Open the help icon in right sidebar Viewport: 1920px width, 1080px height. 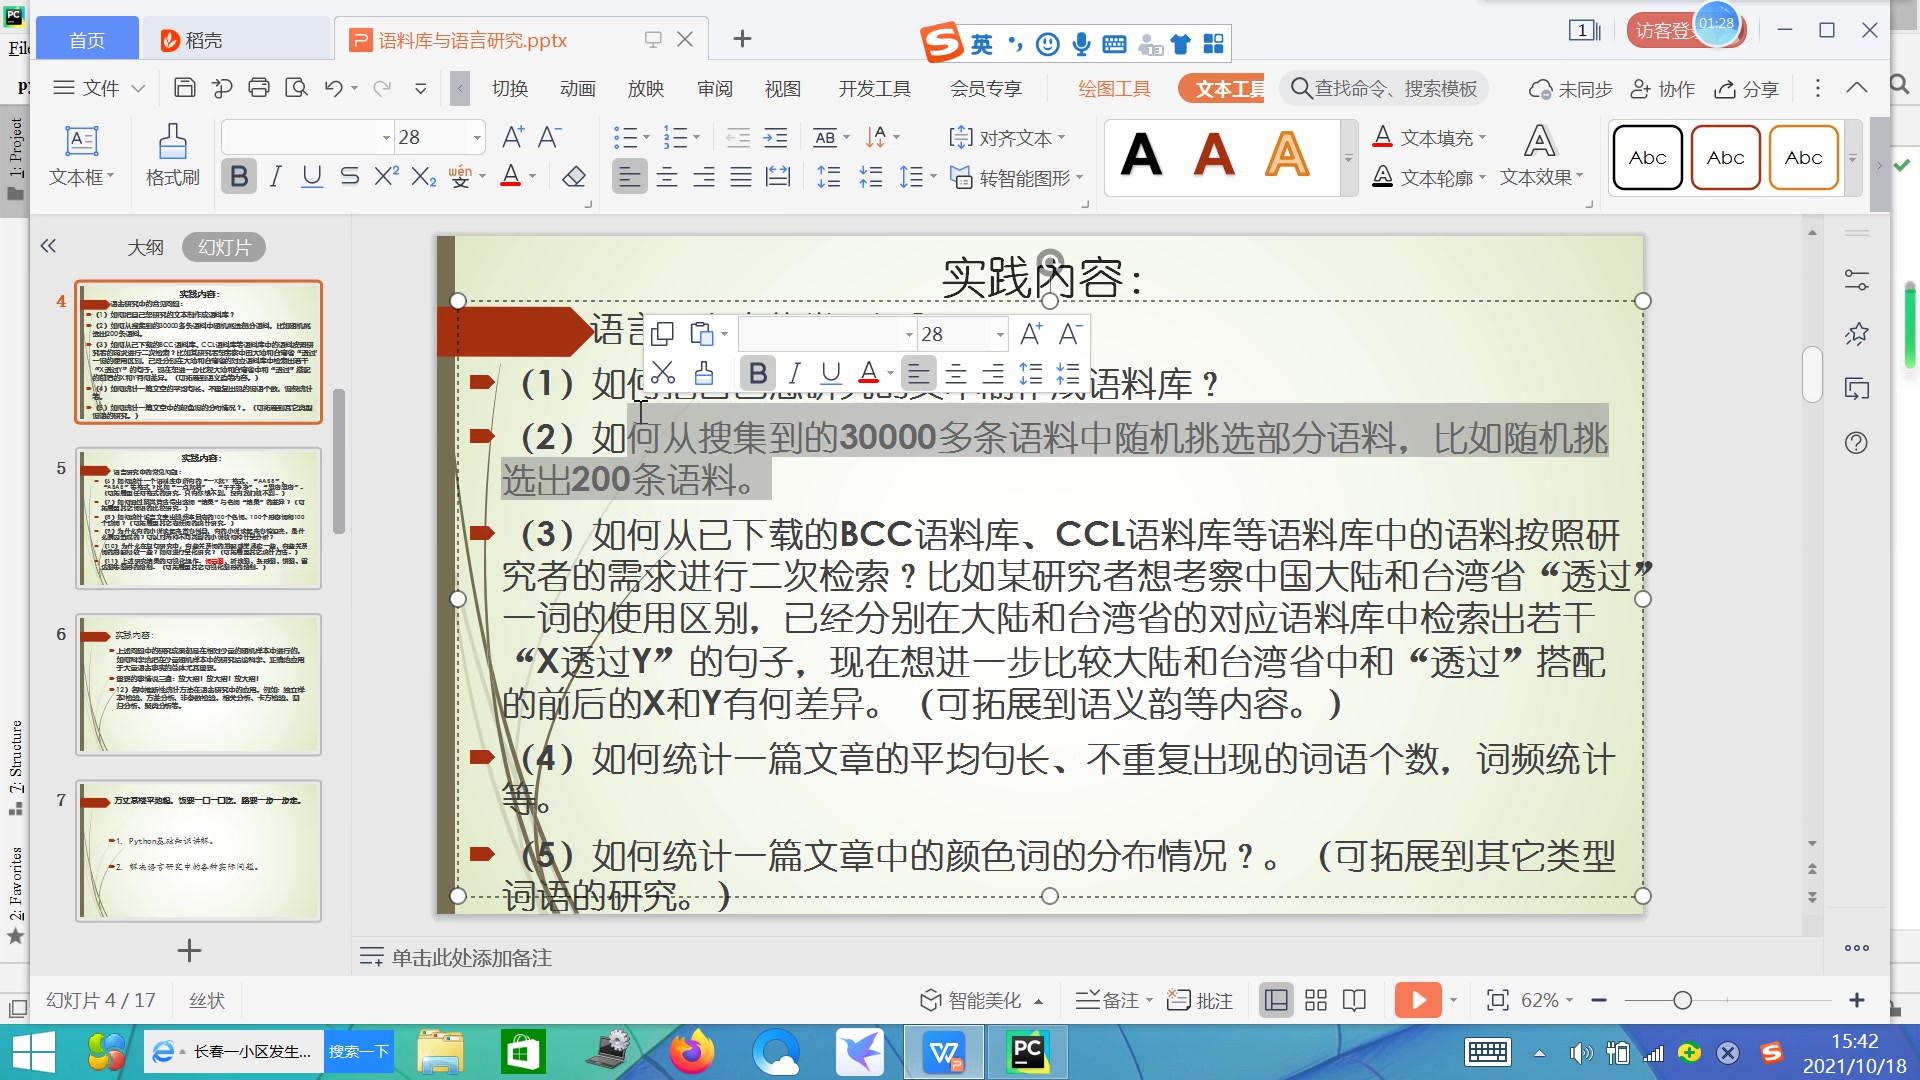[x=1856, y=443]
